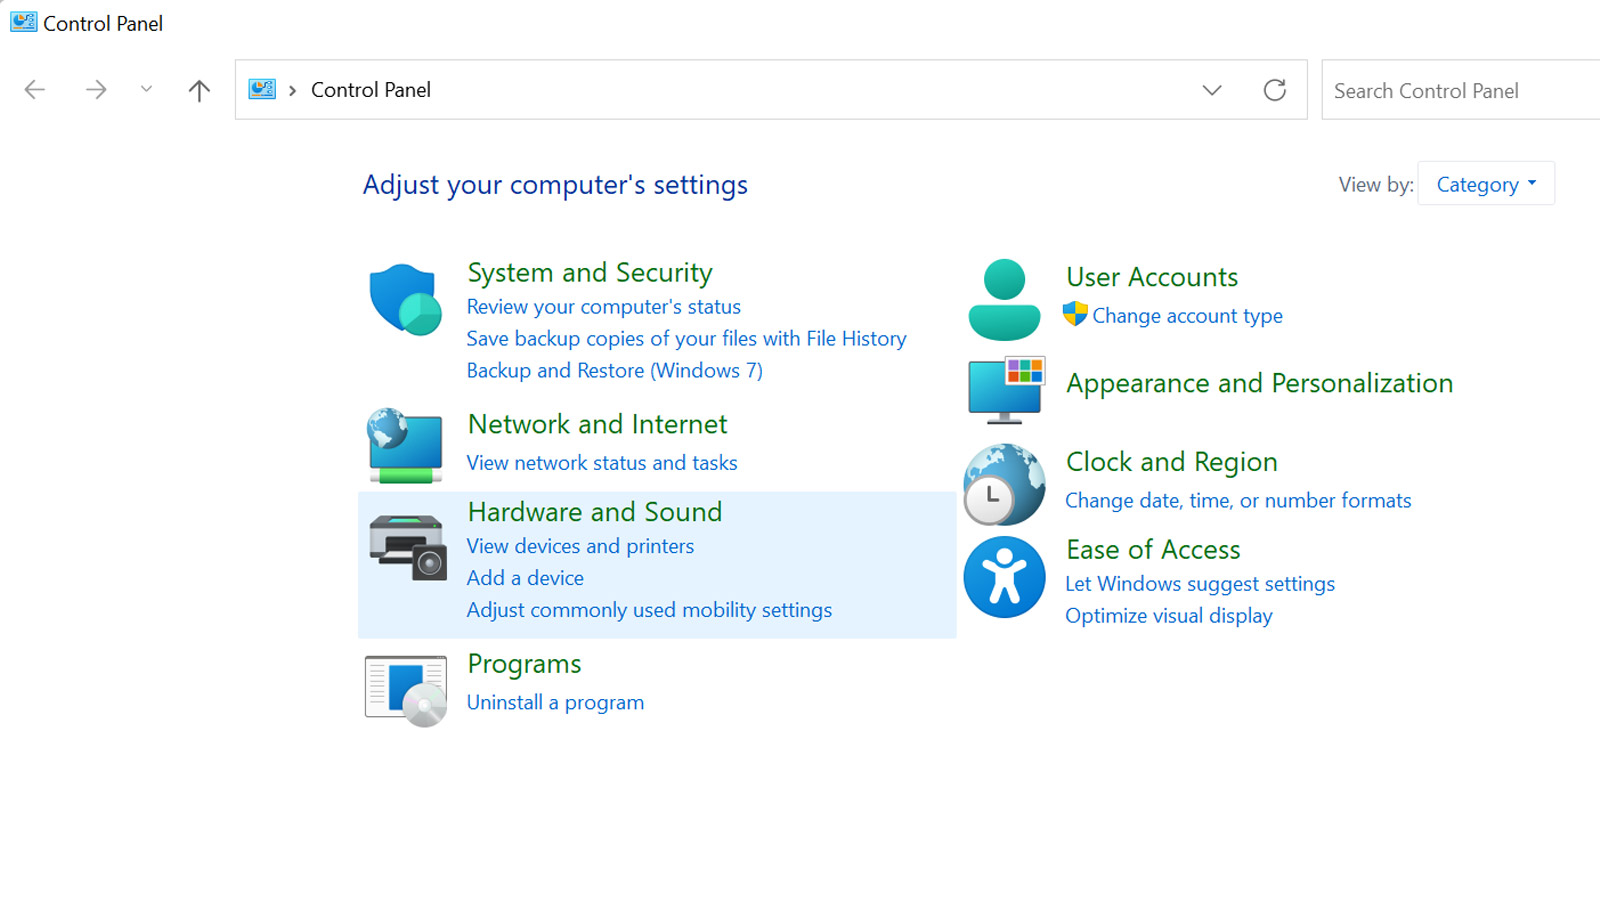Screen dimensions: 1600x900
Task: Click Optimize visual display link
Action: pyautogui.click(x=1169, y=616)
